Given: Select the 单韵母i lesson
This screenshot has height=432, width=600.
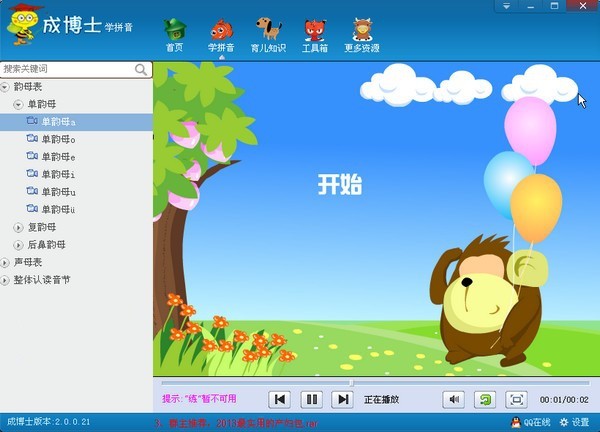Looking at the screenshot, I should point(58,174).
